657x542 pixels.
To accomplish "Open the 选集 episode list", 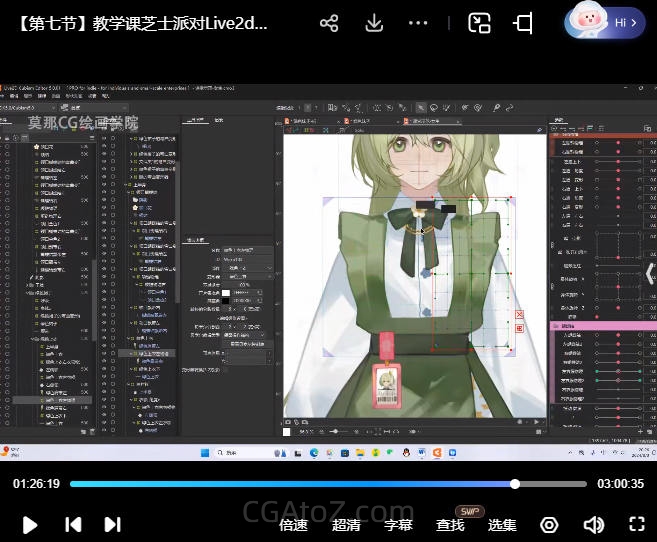I will coord(502,525).
